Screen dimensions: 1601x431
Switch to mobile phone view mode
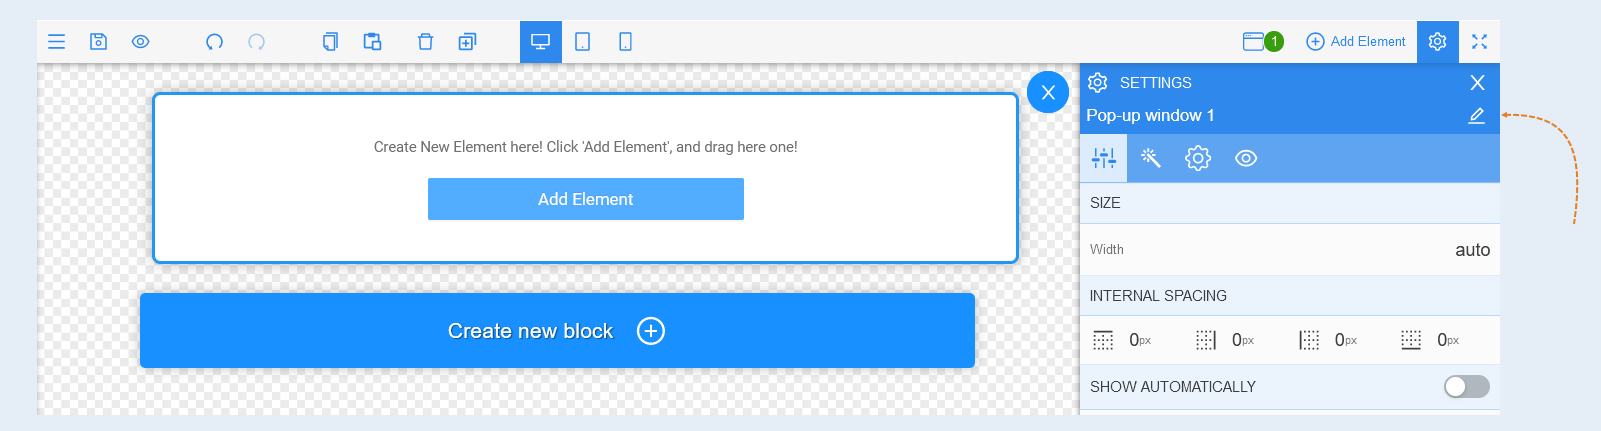[625, 42]
